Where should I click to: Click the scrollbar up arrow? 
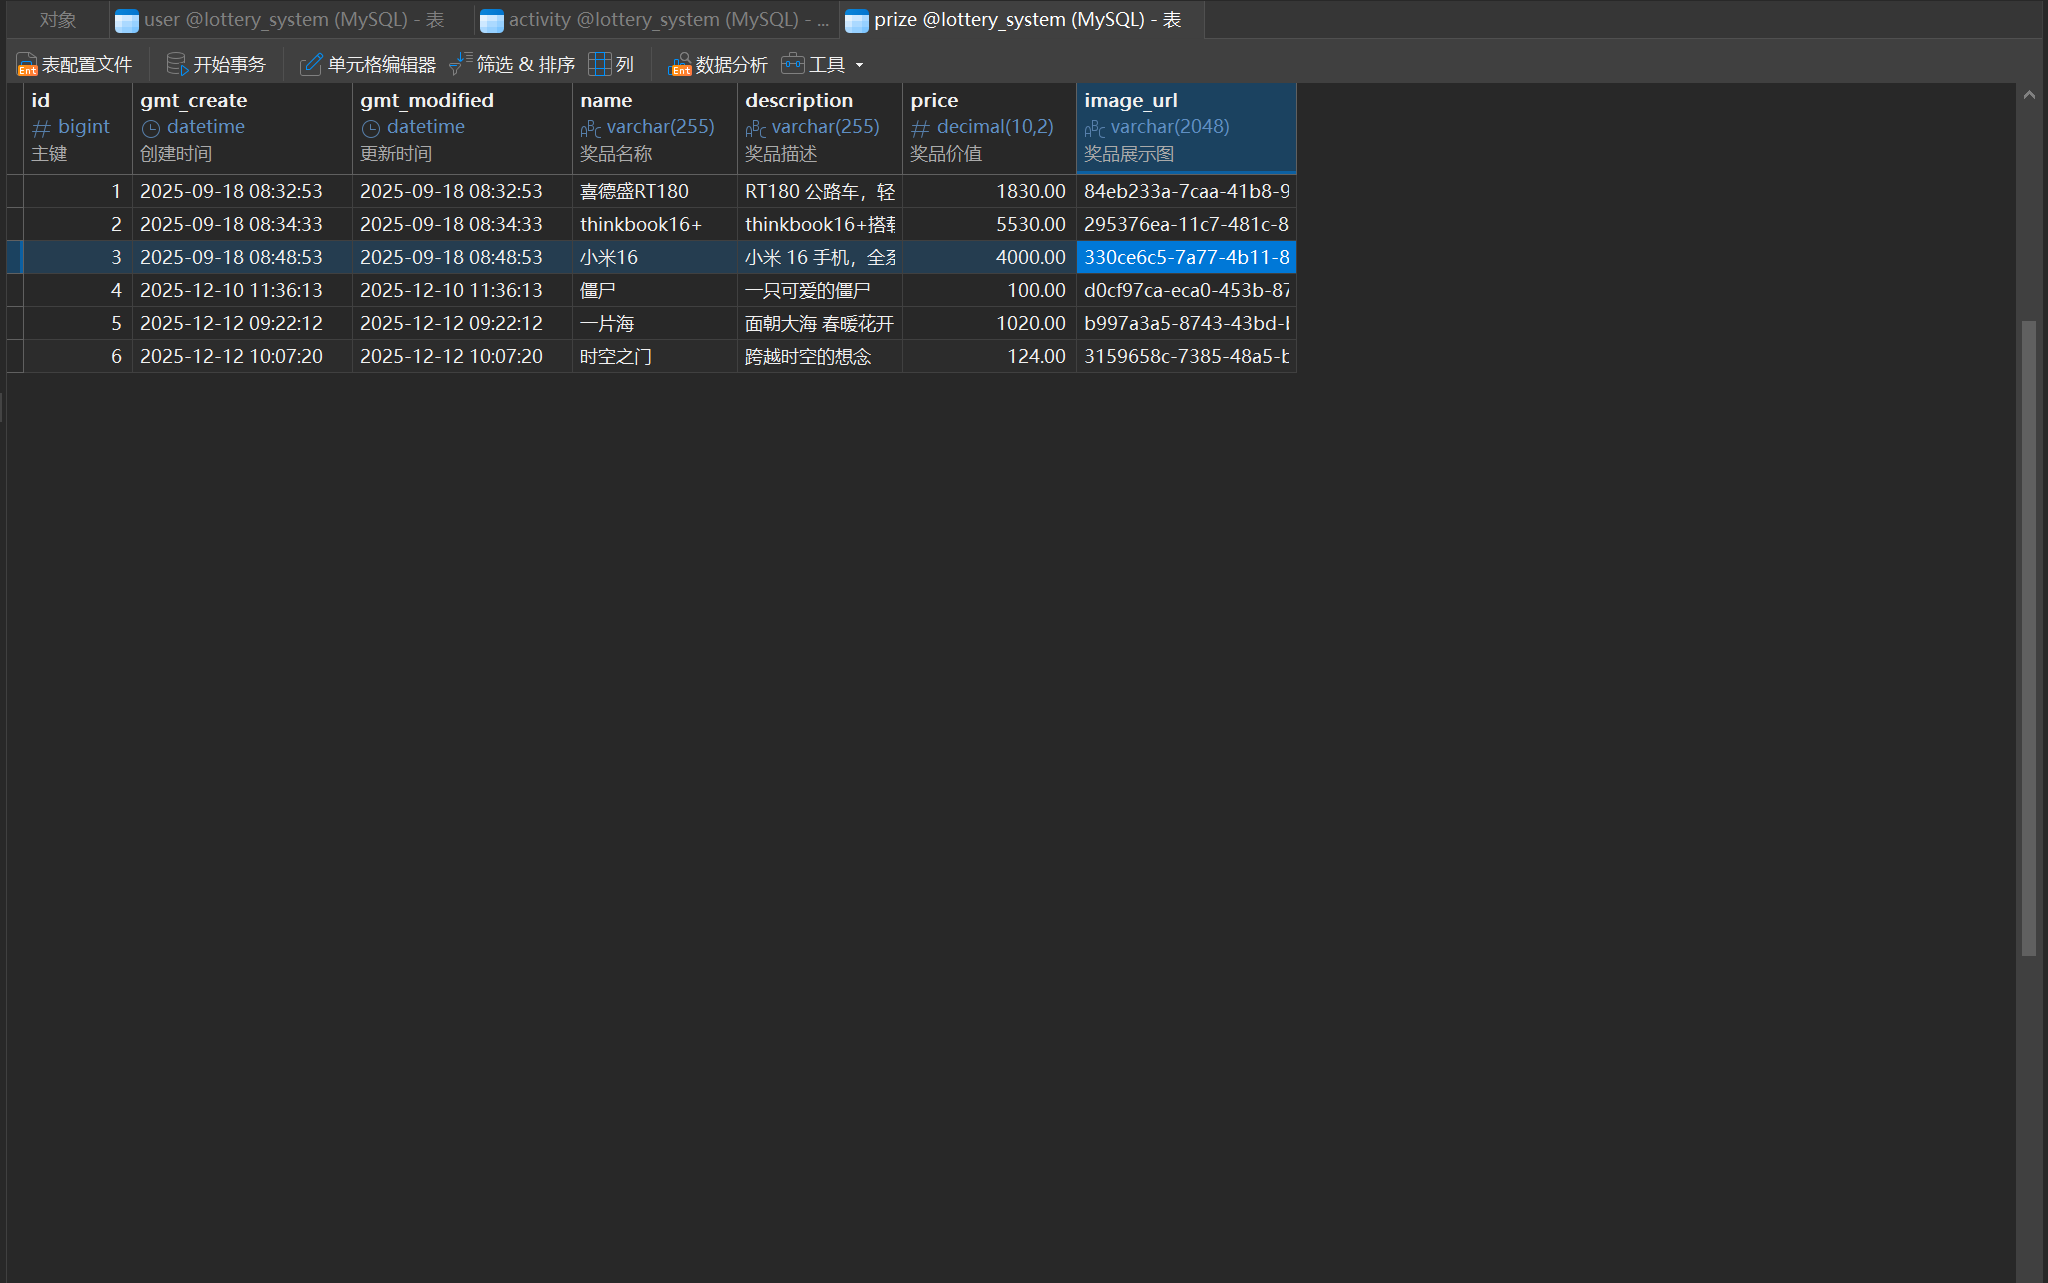pyautogui.click(x=2029, y=96)
